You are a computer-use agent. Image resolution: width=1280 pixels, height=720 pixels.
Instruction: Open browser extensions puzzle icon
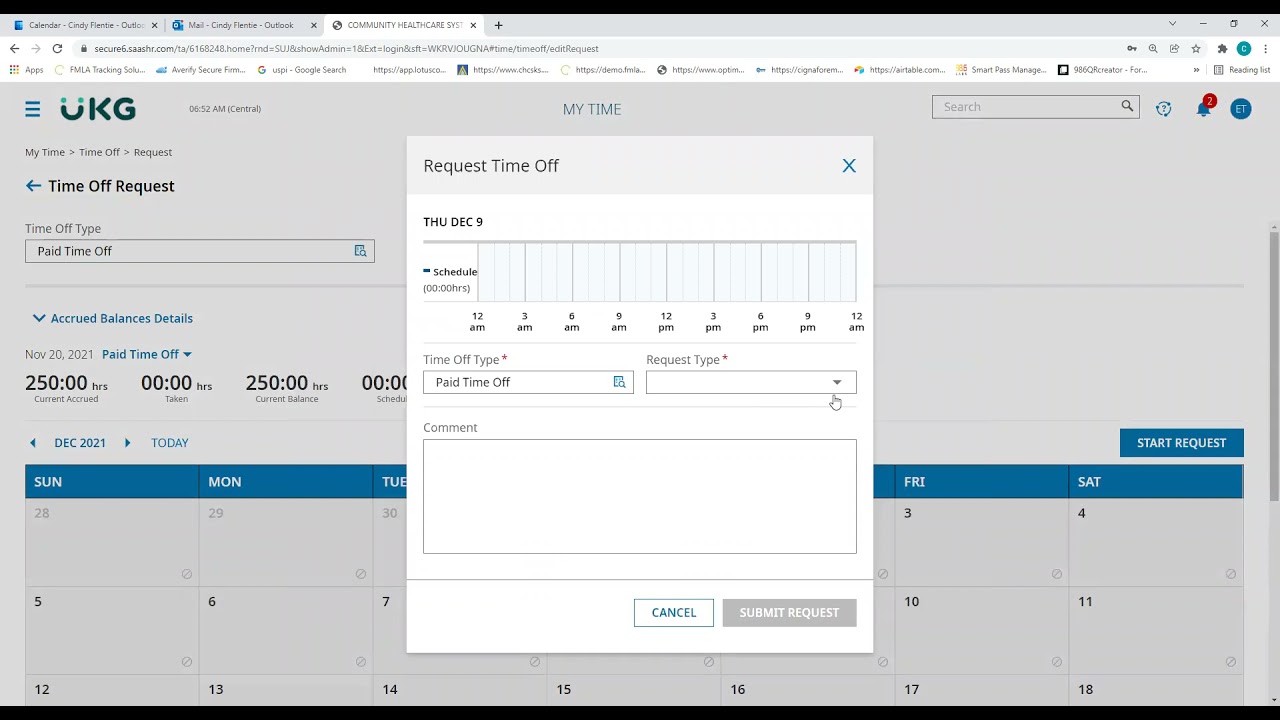(1222, 48)
